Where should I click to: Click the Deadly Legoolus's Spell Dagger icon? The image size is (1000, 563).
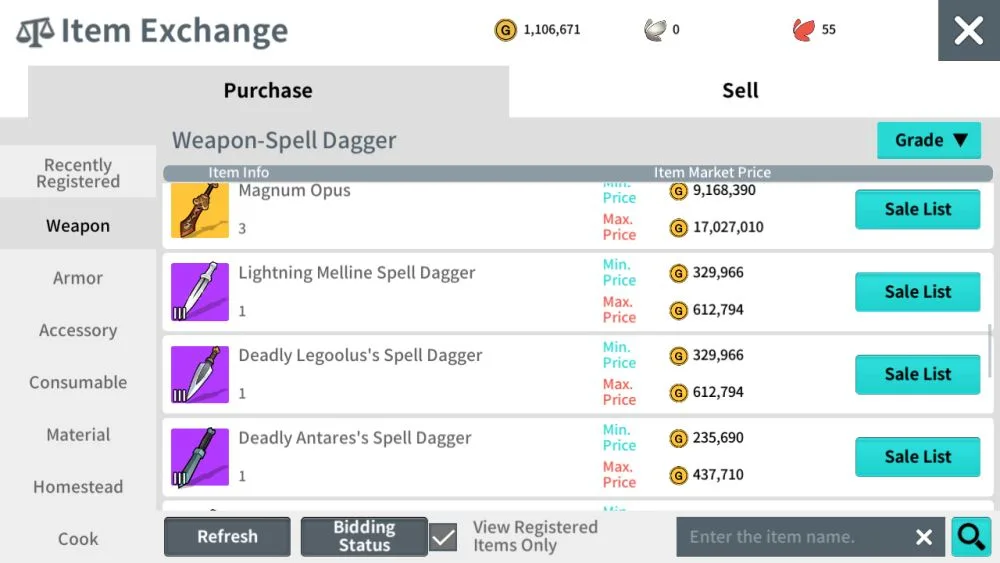pyautogui.click(x=200, y=374)
